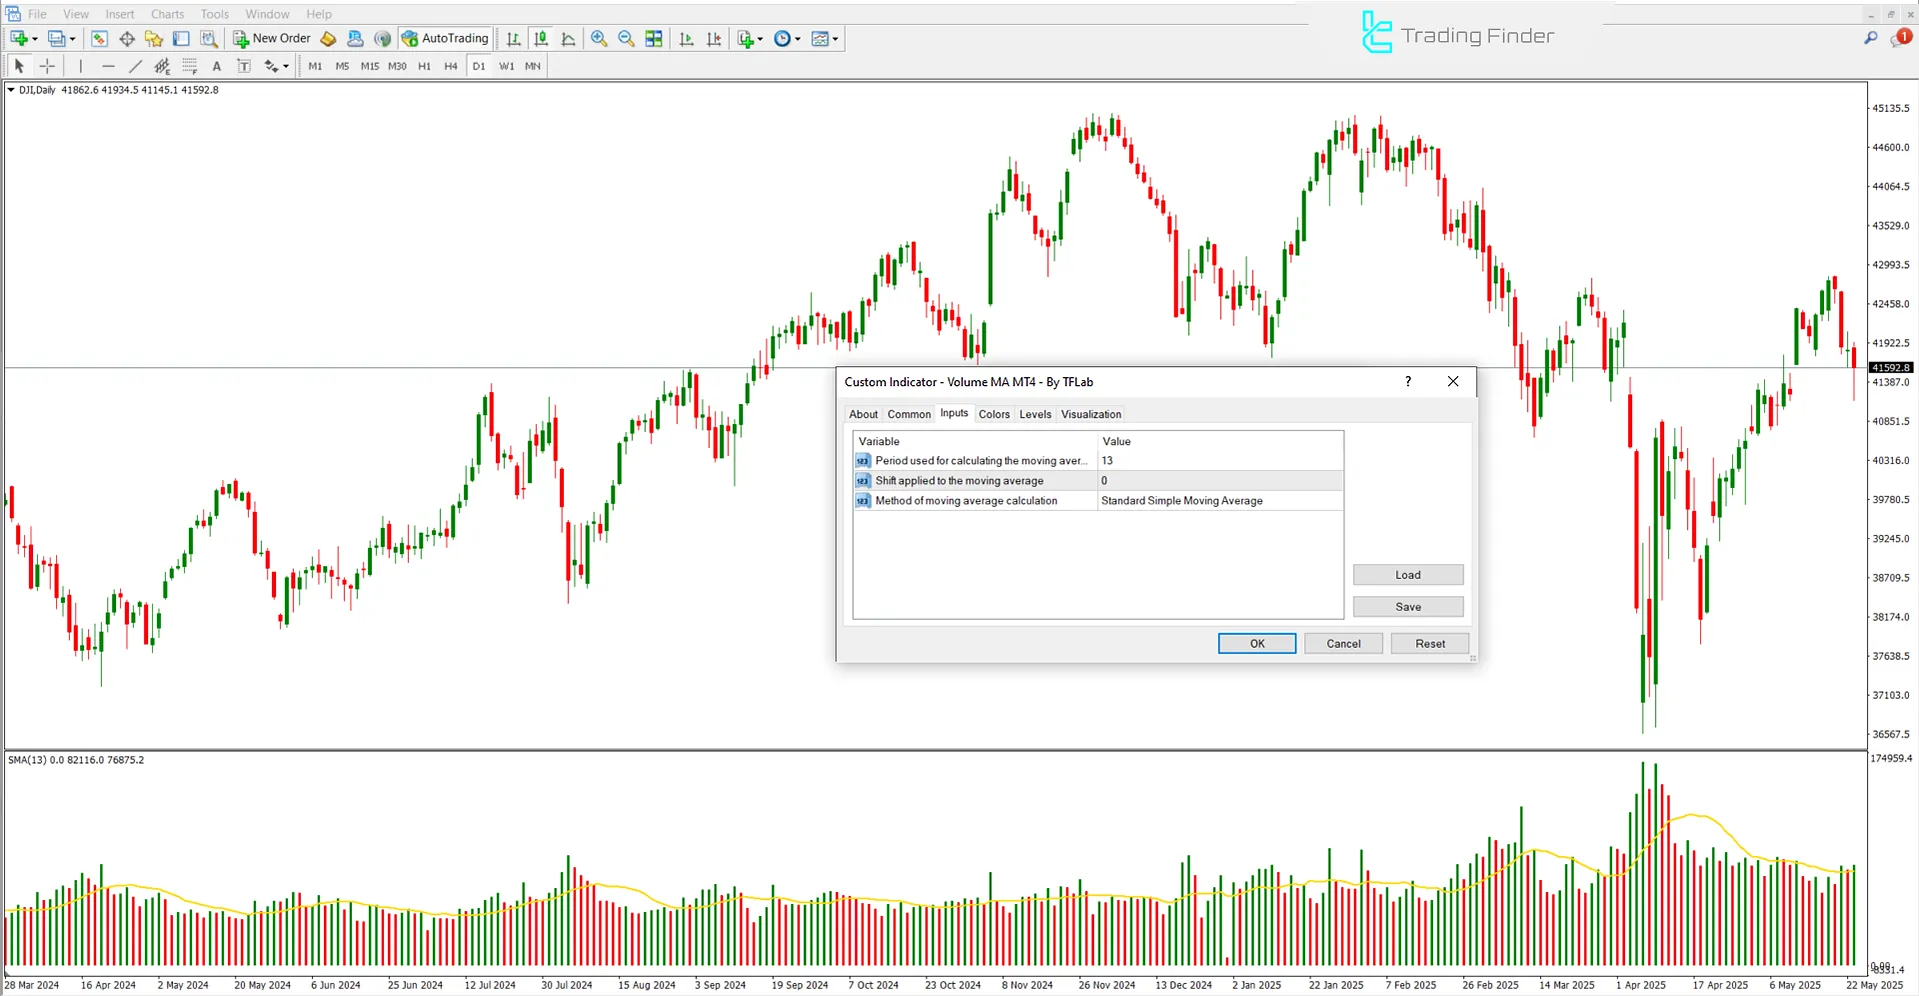This screenshot has width=1919, height=996.
Task: Switch chart to bar chart display
Action: 513,38
